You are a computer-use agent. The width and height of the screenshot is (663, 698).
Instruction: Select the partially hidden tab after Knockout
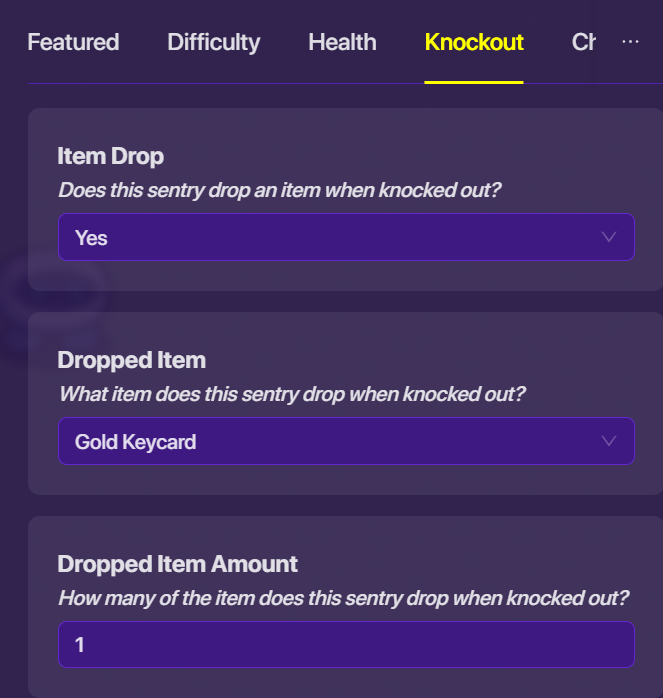pyautogui.click(x=583, y=42)
